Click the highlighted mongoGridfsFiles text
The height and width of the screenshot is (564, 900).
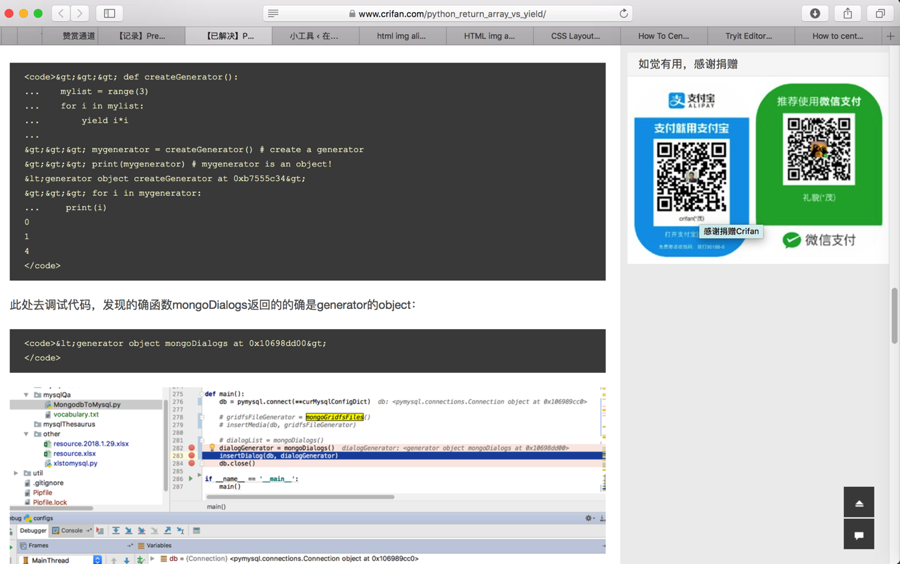[335, 417]
